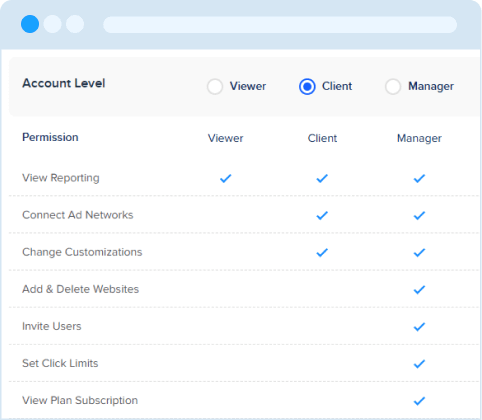Click the blue circle in the window title bar
482x420 pixels.
pyautogui.click(x=30, y=24)
